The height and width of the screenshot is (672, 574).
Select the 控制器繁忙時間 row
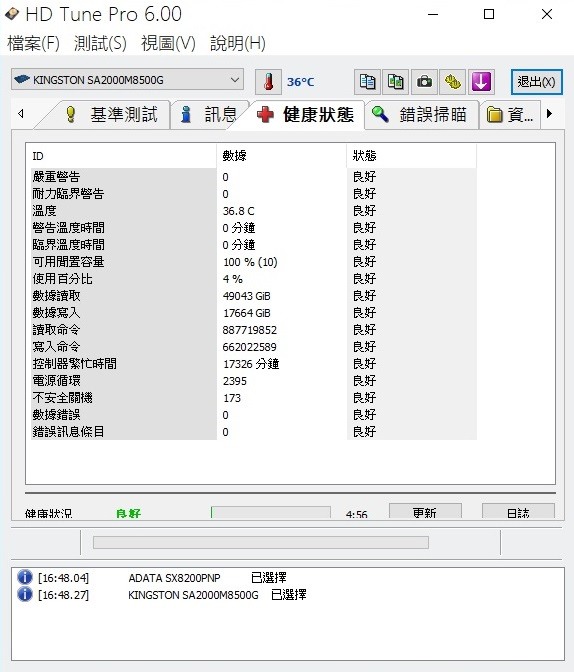click(x=254, y=364)
